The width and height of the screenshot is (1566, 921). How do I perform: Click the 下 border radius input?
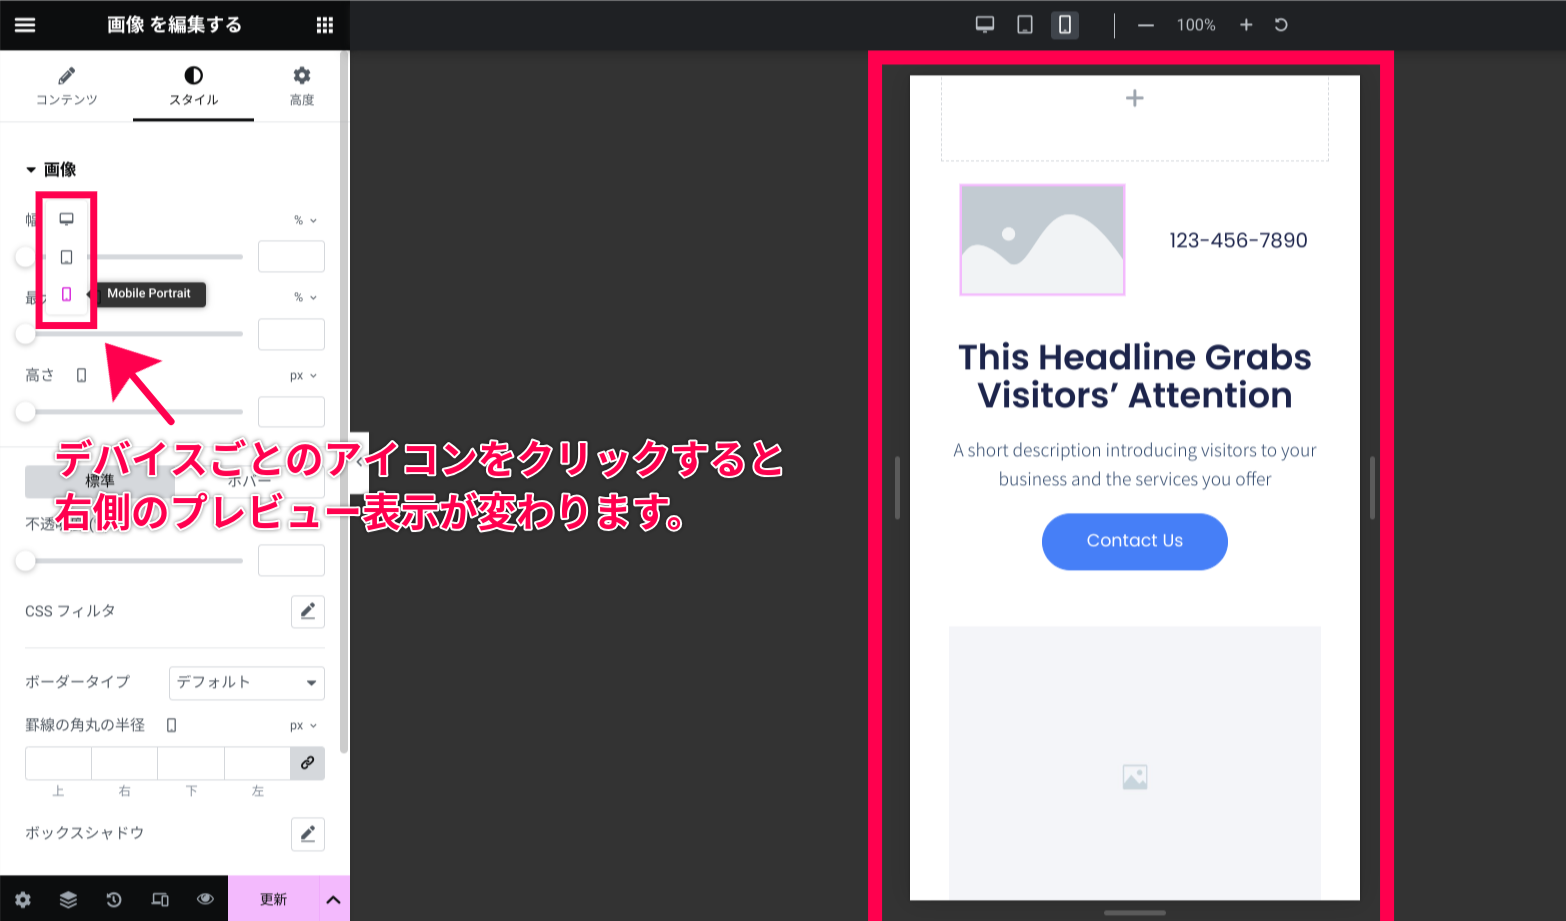191,763
